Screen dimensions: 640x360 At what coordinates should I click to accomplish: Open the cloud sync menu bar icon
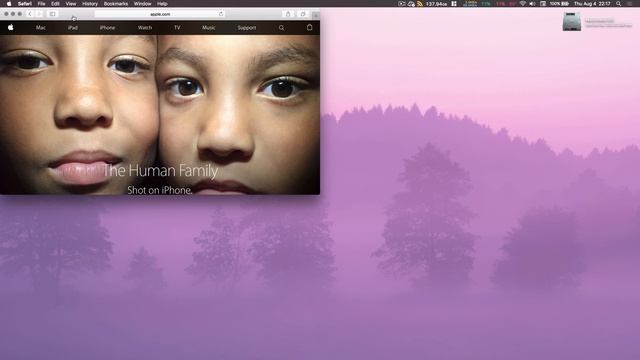[411, 4]
